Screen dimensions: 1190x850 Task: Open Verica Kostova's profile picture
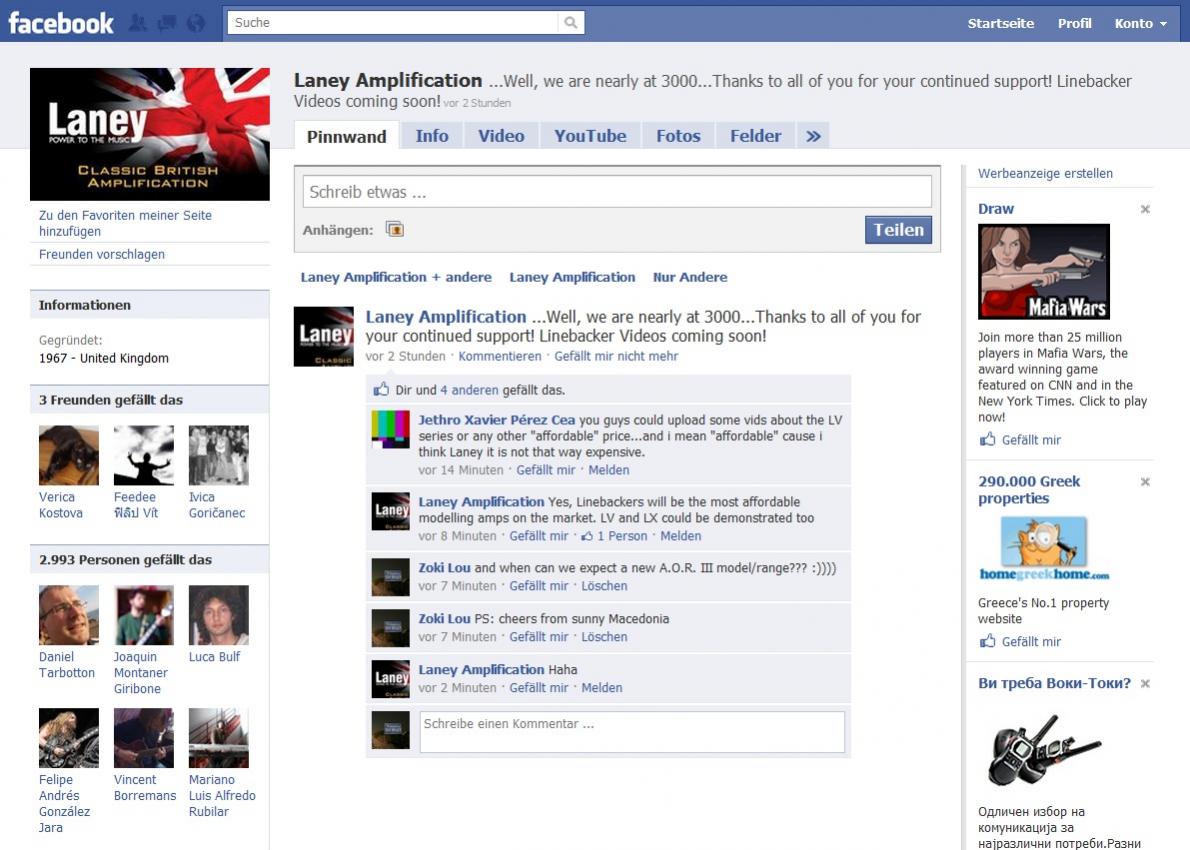pyautogui.click(x=69, y=455)
